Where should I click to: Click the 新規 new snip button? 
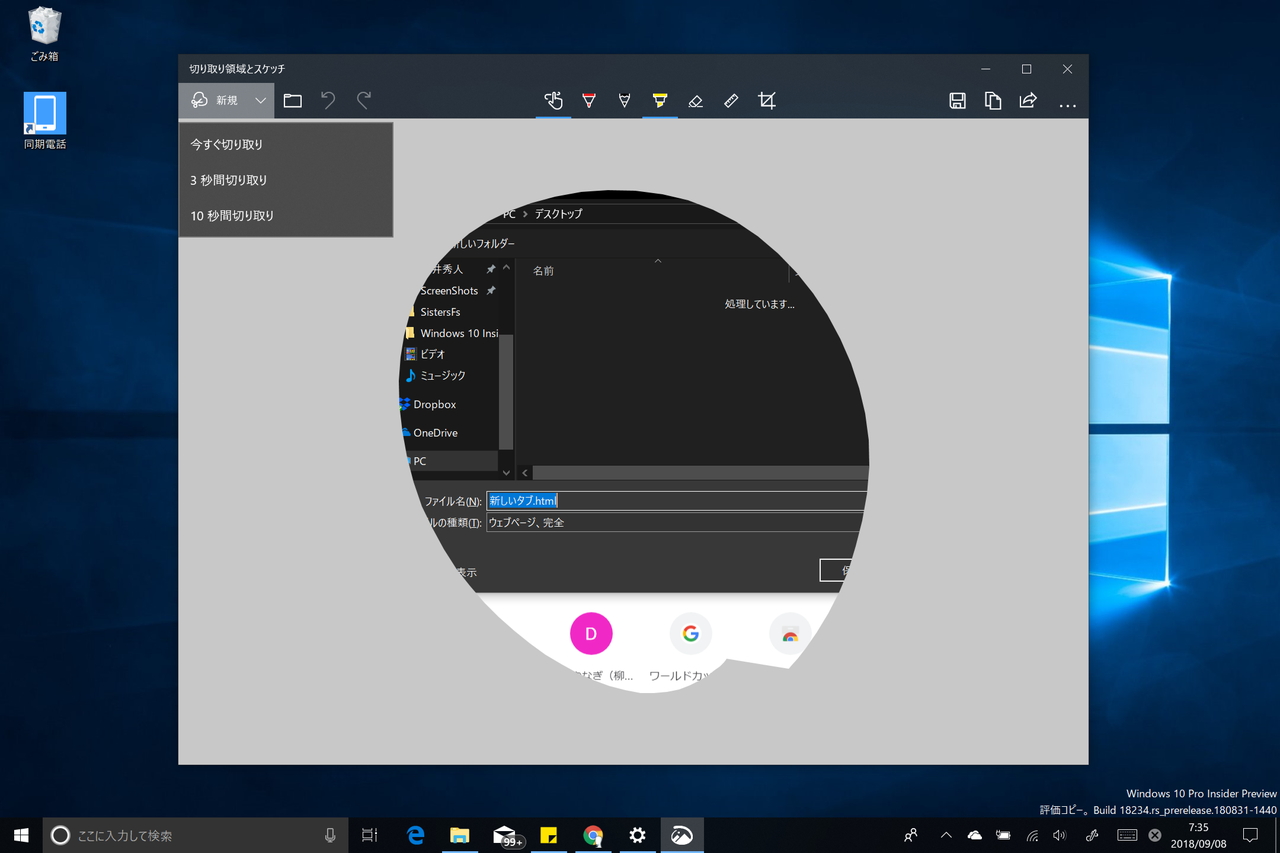pos(213,100)
